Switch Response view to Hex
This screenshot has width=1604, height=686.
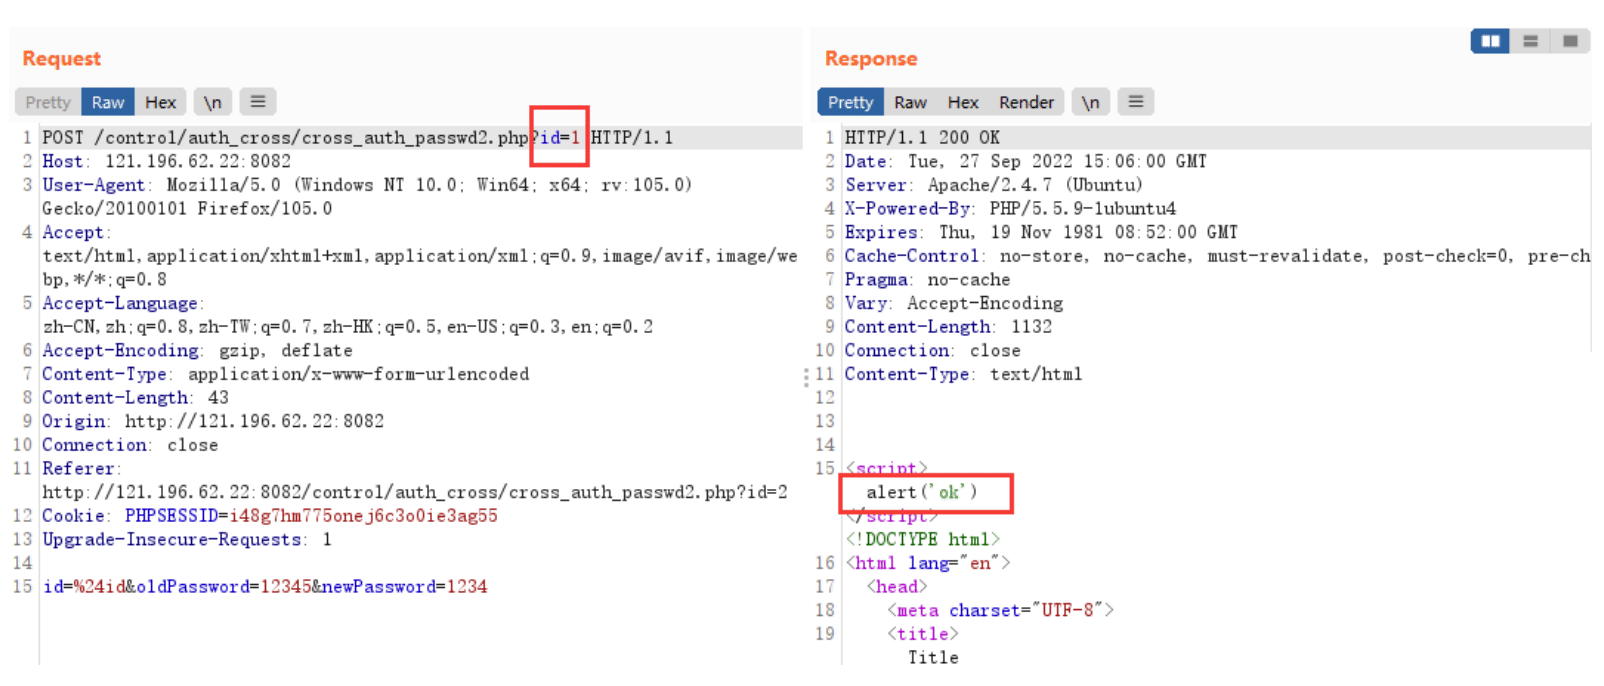pos(963,102)
